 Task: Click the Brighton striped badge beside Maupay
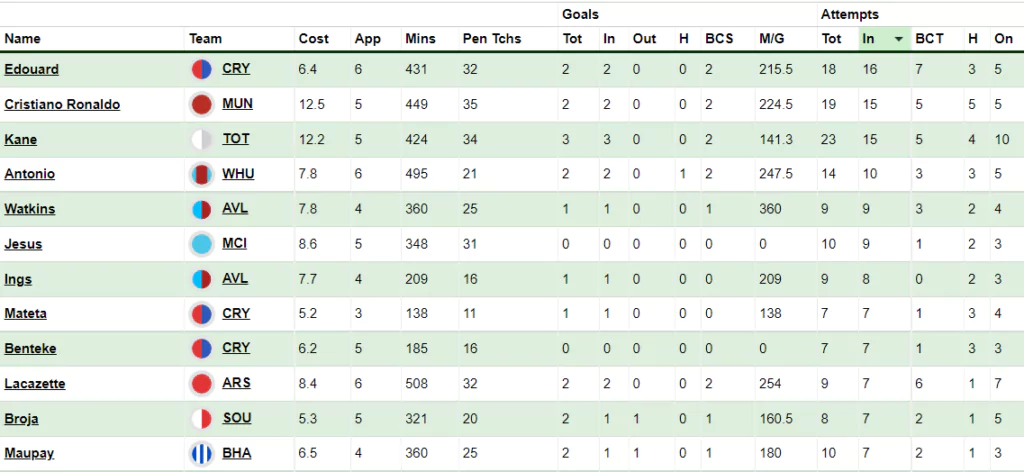coord(201,454)
